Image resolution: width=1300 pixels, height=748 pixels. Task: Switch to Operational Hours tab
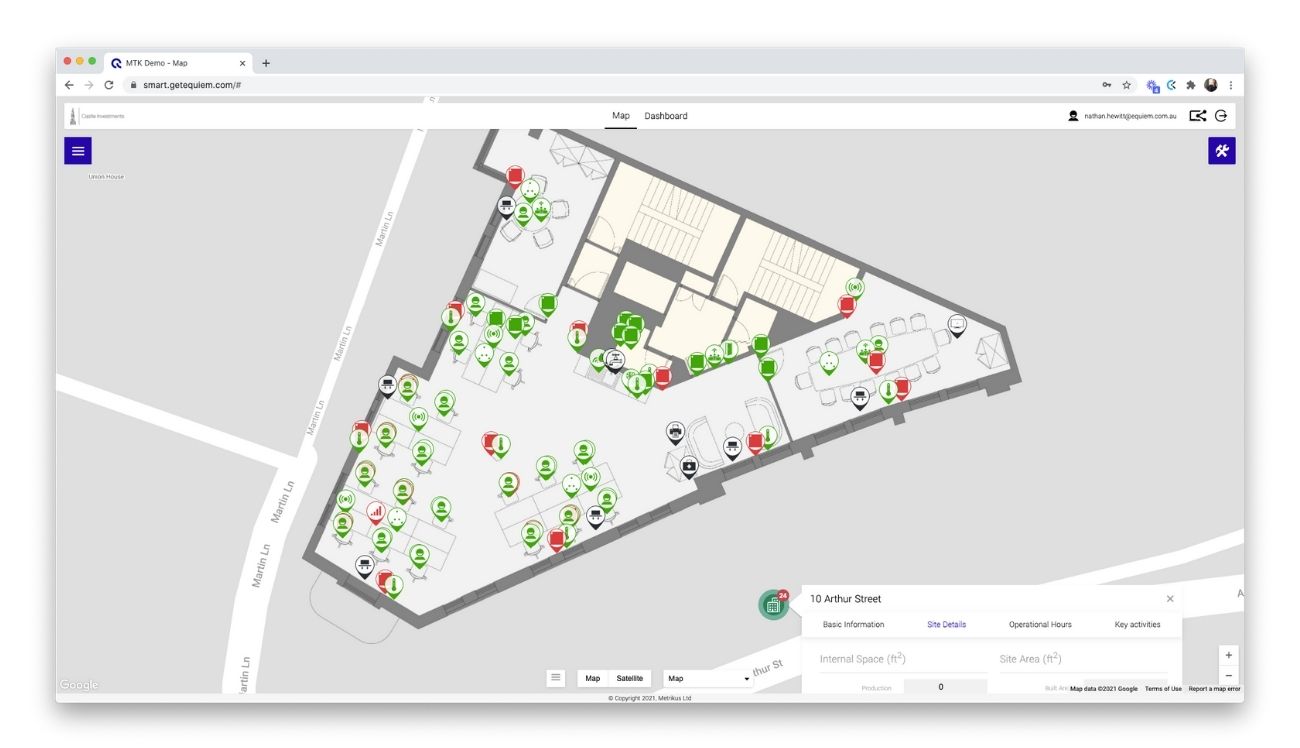coord(1040,624)
